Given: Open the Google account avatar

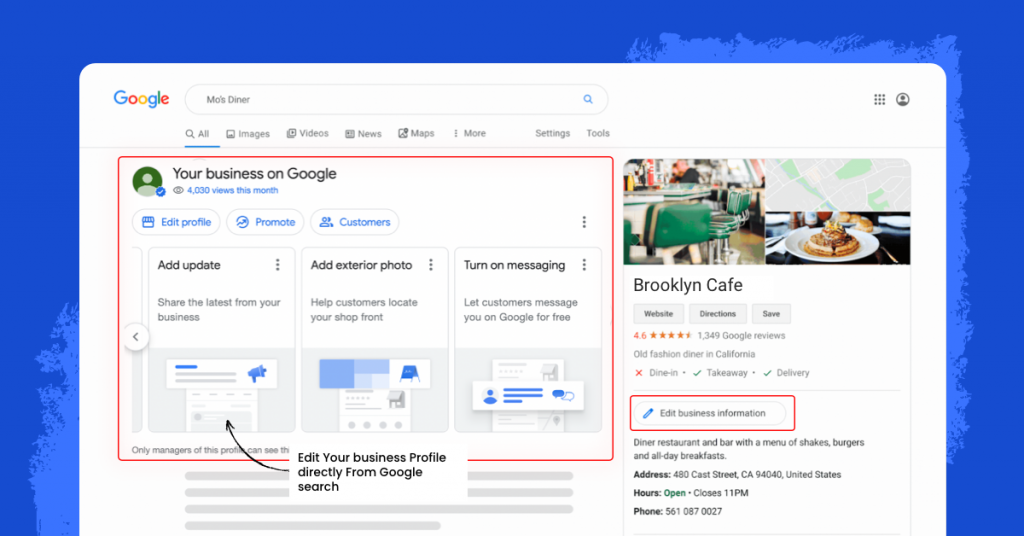Looking at the screenshot, I should coord(903,99).
